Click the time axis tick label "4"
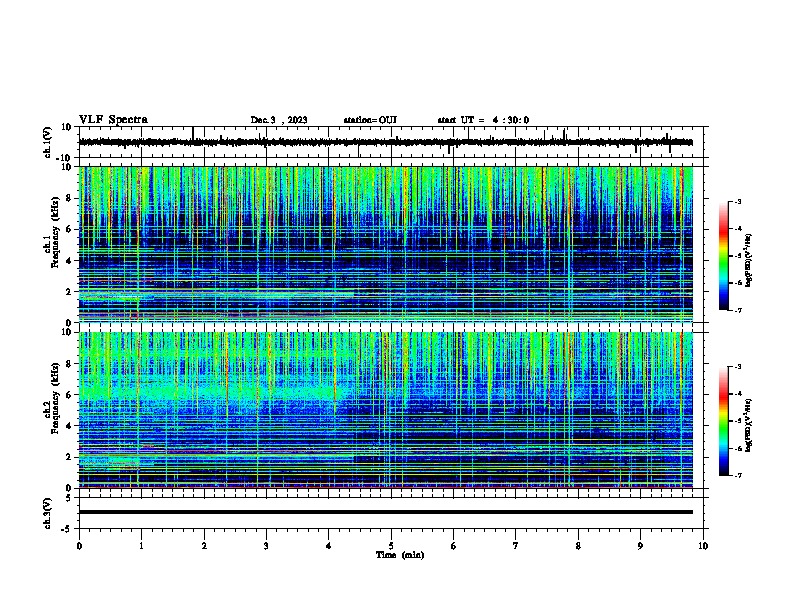 [329, 546]
